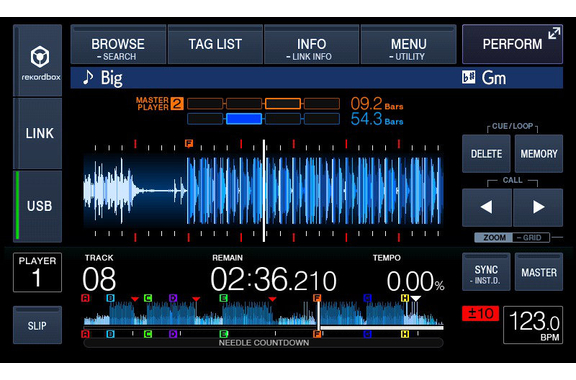Click the track title Big
This screenshot has height=380, width=576.
tap(112, 78)
